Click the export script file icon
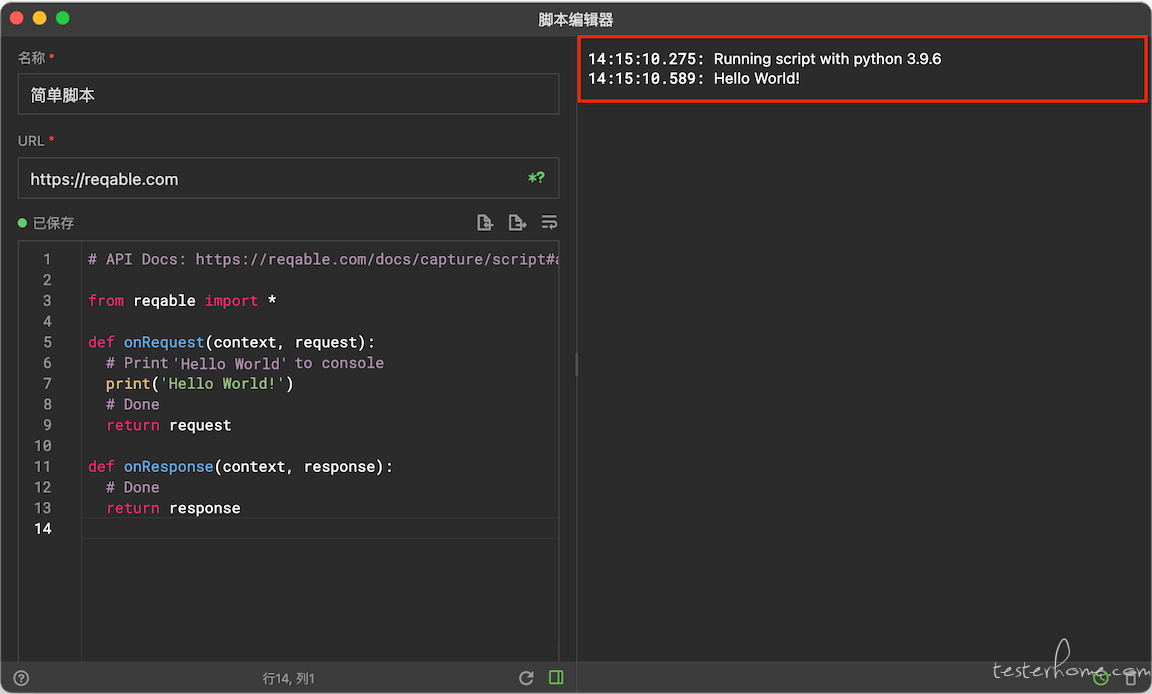The image size is (1152, 694). click(517, 223)
